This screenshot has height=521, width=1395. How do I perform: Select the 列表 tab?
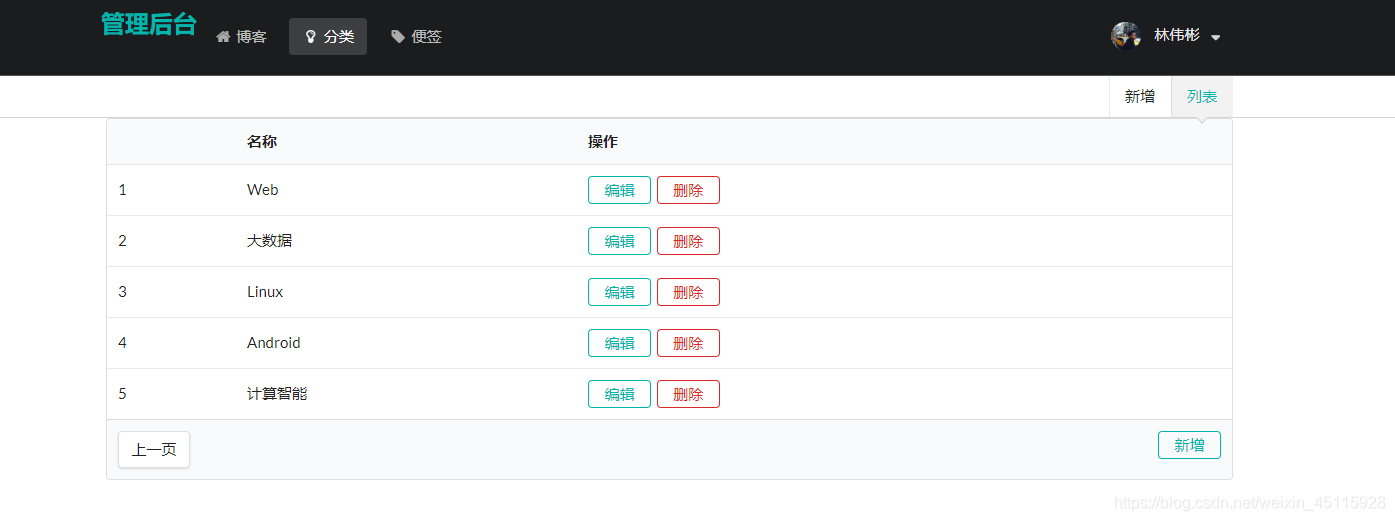click(1202, 97)
